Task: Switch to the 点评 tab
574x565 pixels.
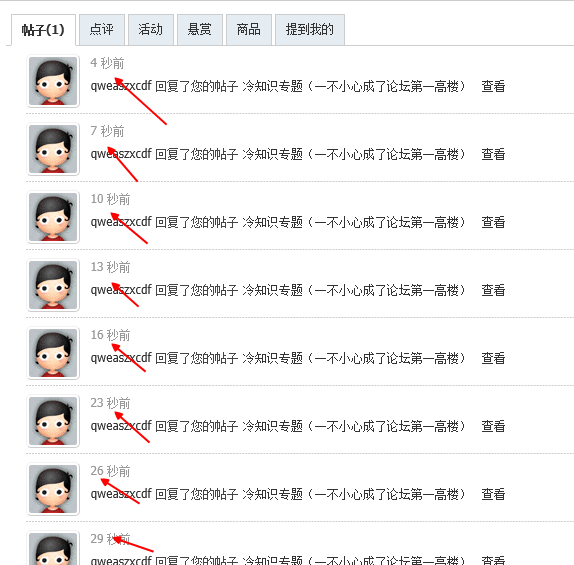Action: pos(102,30)
